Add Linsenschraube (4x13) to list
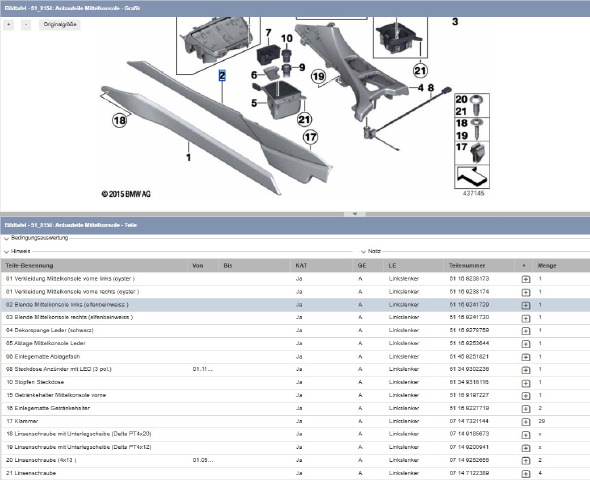Image resolution: width=590 pixels, height=480 pixels. pos(526,460)
